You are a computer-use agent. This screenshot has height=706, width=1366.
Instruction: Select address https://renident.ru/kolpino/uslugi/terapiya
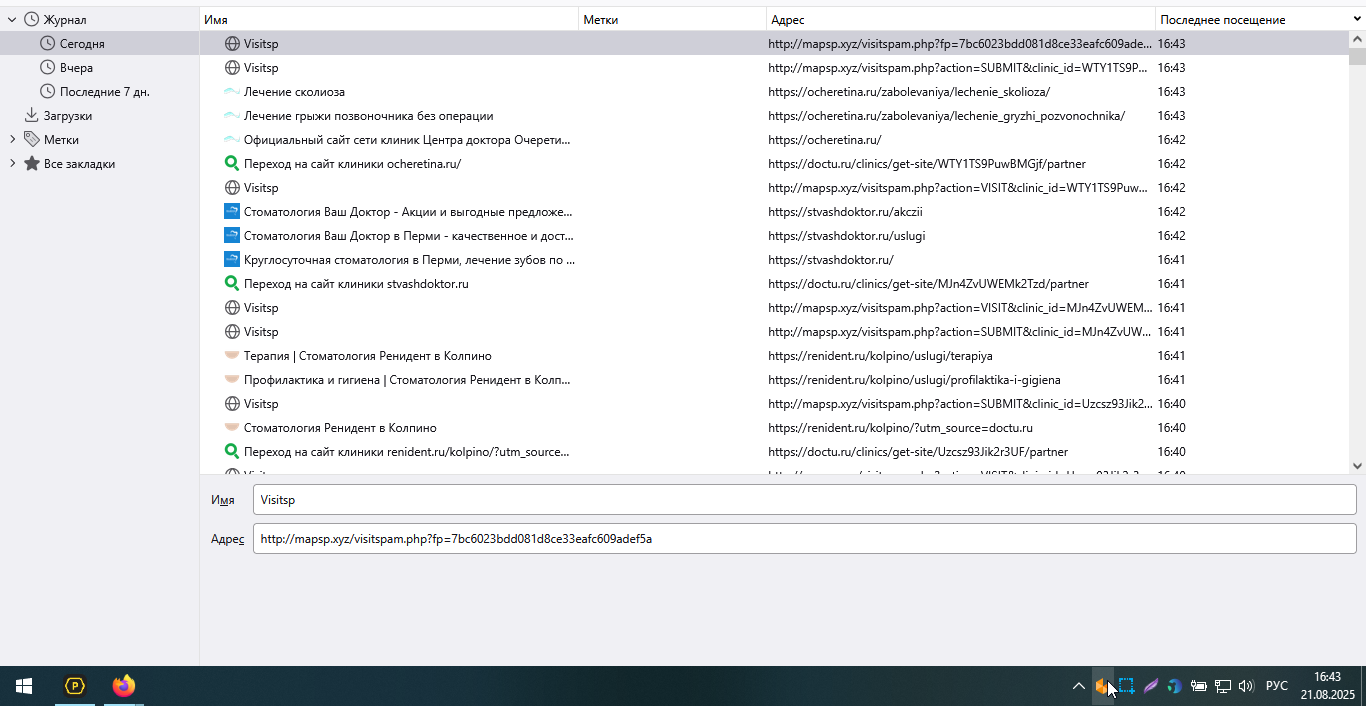click(x=880, y=355)
